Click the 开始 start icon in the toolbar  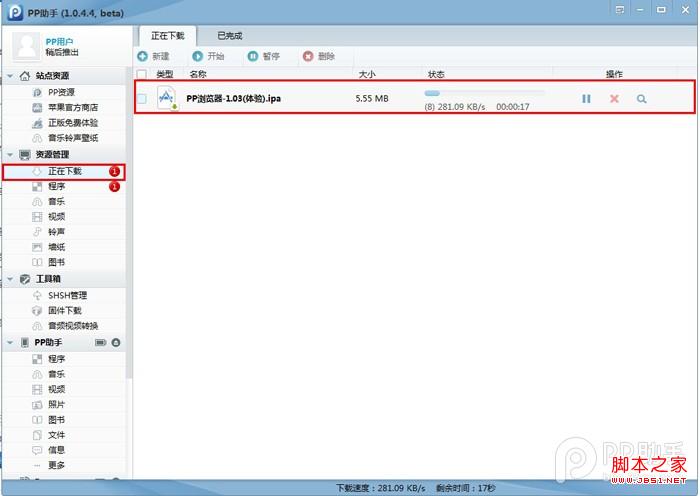197,56
